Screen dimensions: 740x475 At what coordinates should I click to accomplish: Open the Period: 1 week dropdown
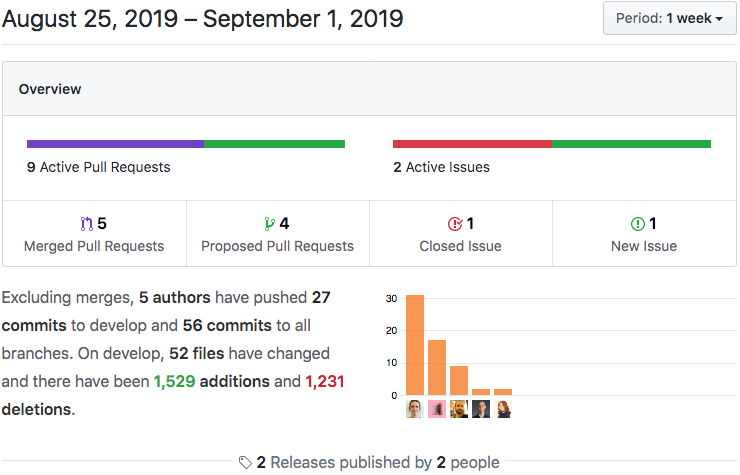coord(669,18)
